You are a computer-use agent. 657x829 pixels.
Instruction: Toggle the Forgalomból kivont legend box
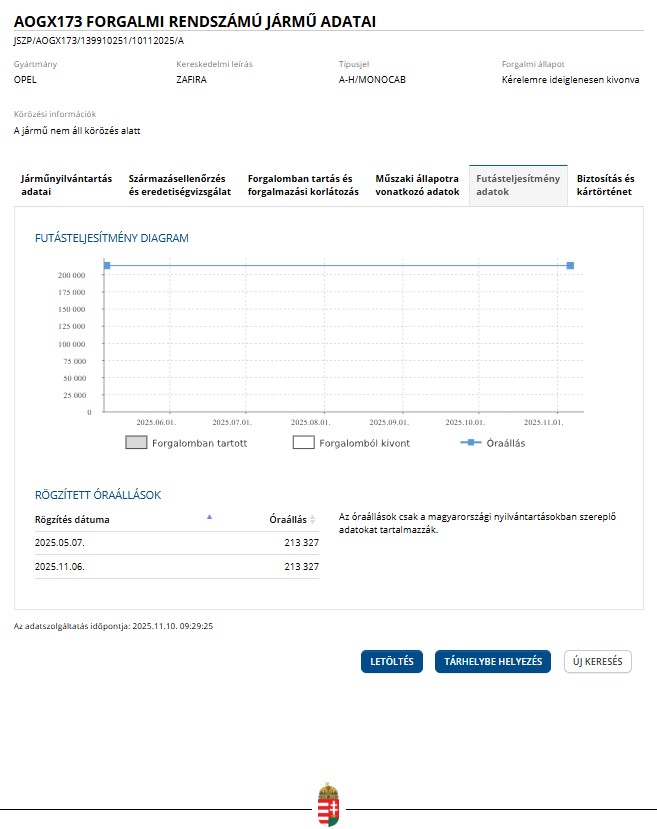[x=303, y=443]
